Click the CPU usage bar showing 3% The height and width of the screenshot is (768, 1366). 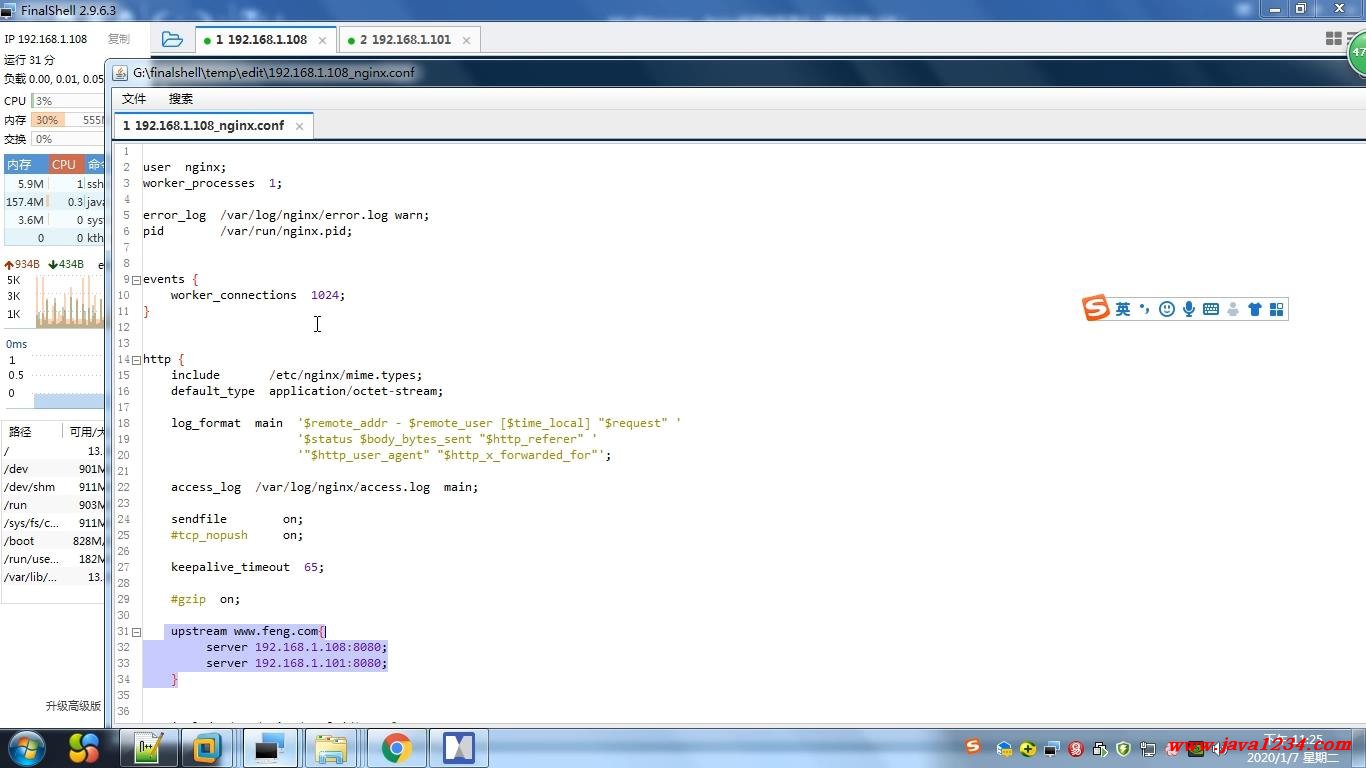pos(68,101)
